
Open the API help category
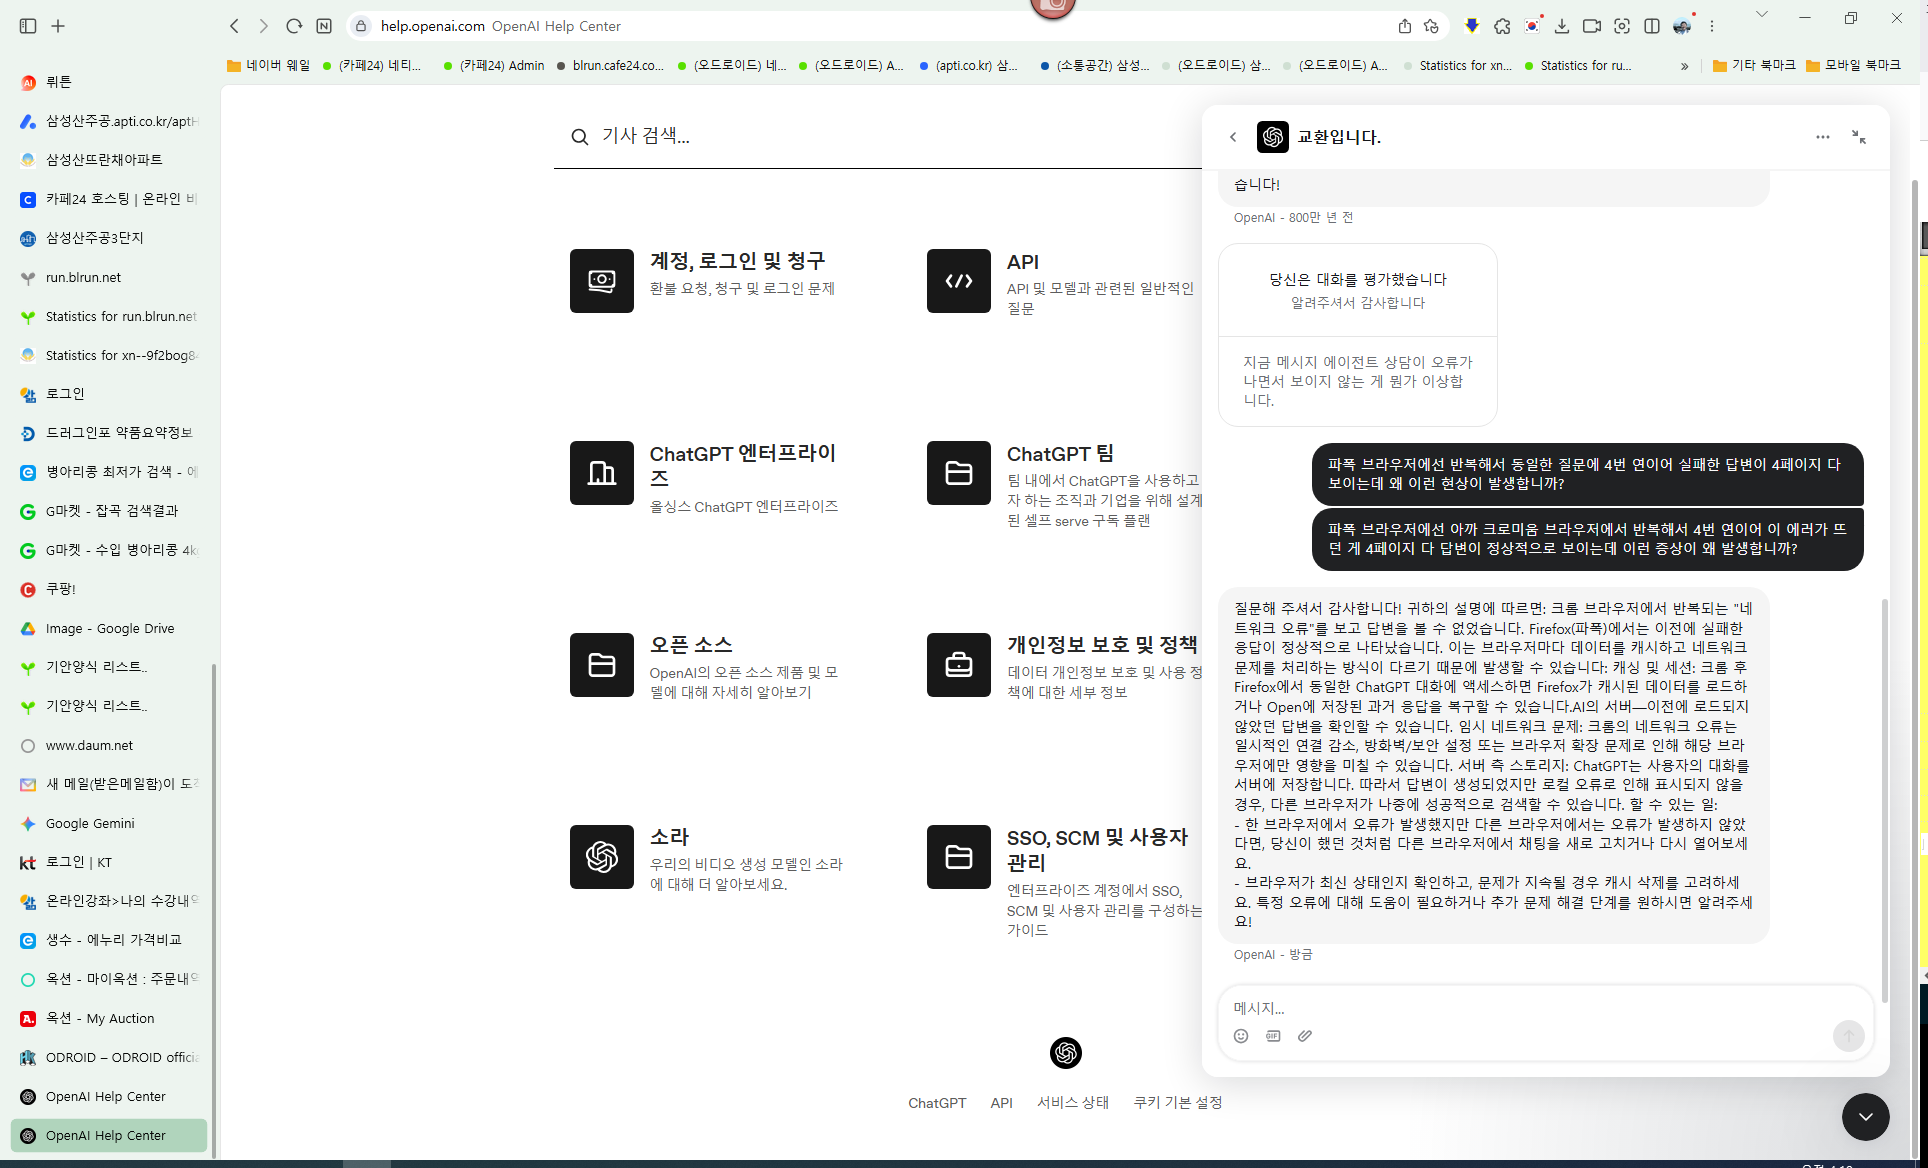(x=1065, y=282)
